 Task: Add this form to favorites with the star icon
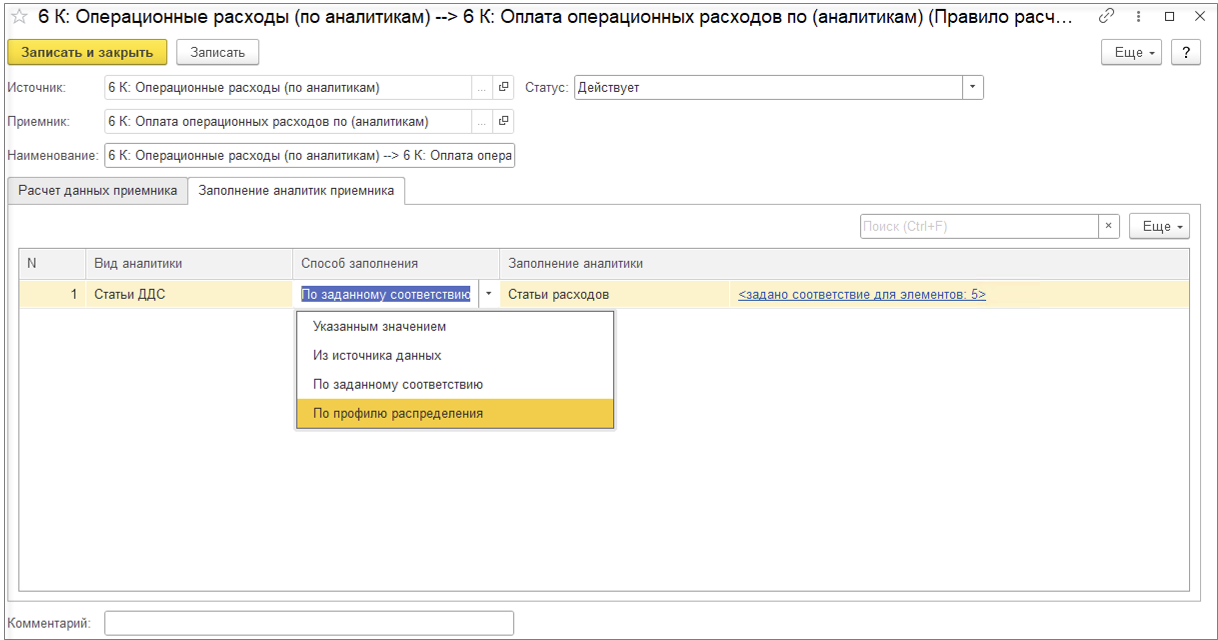18,17
